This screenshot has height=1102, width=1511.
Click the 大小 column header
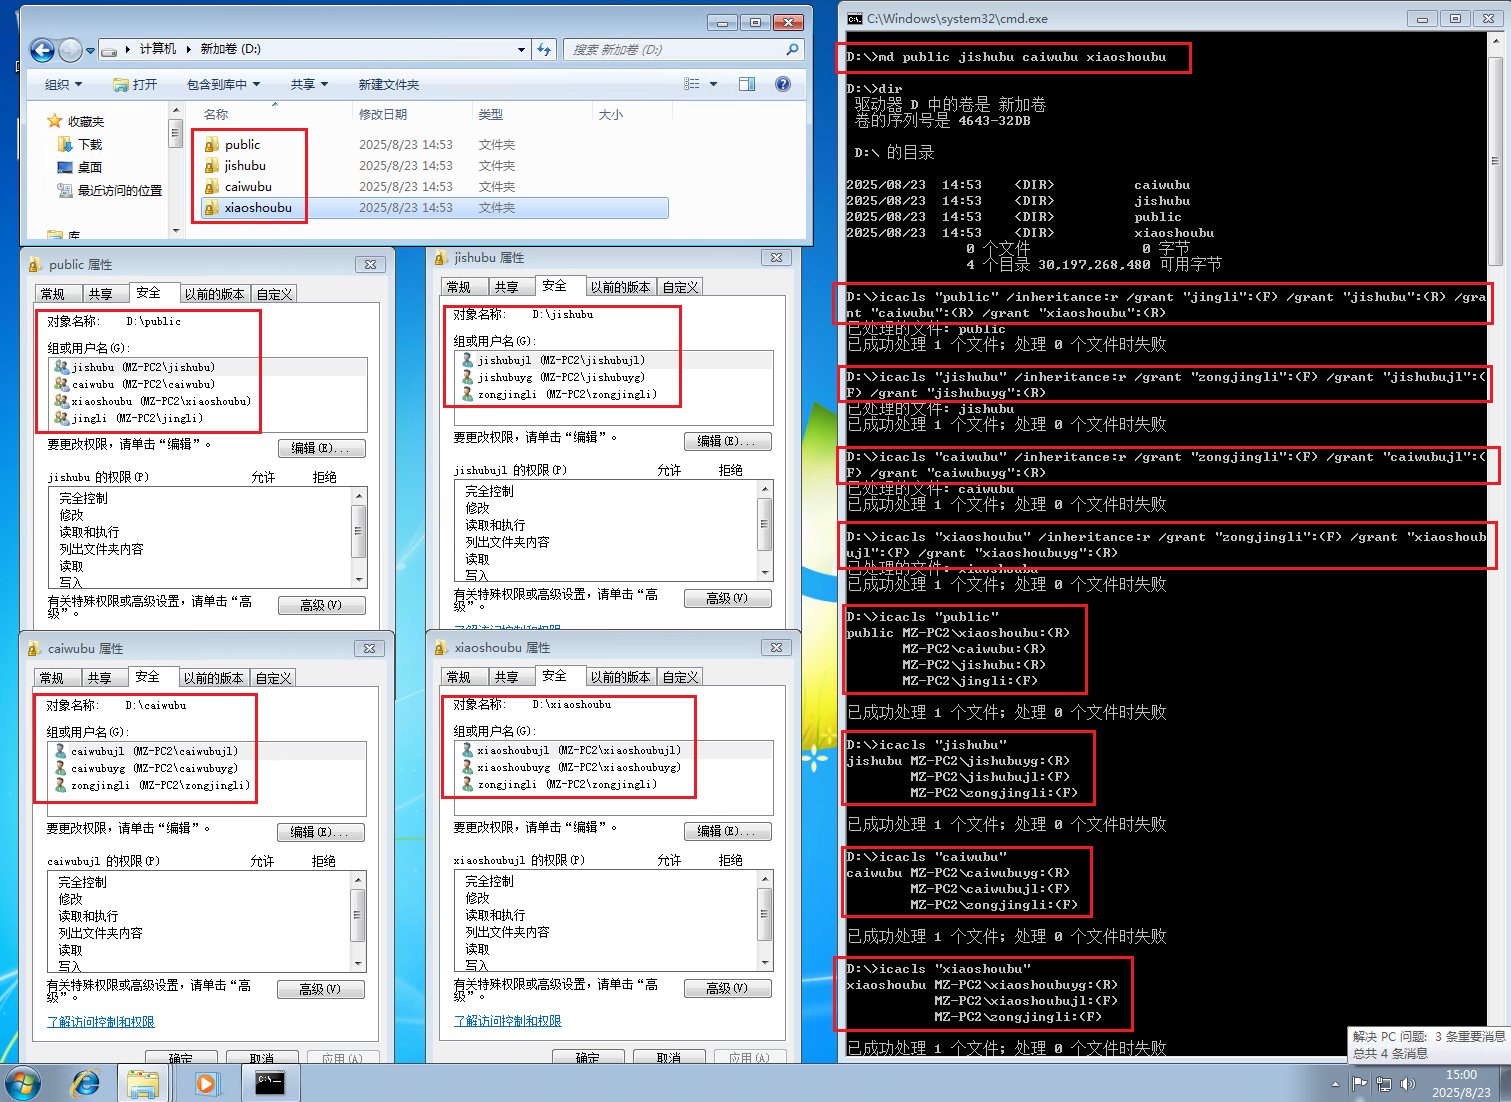631,114
